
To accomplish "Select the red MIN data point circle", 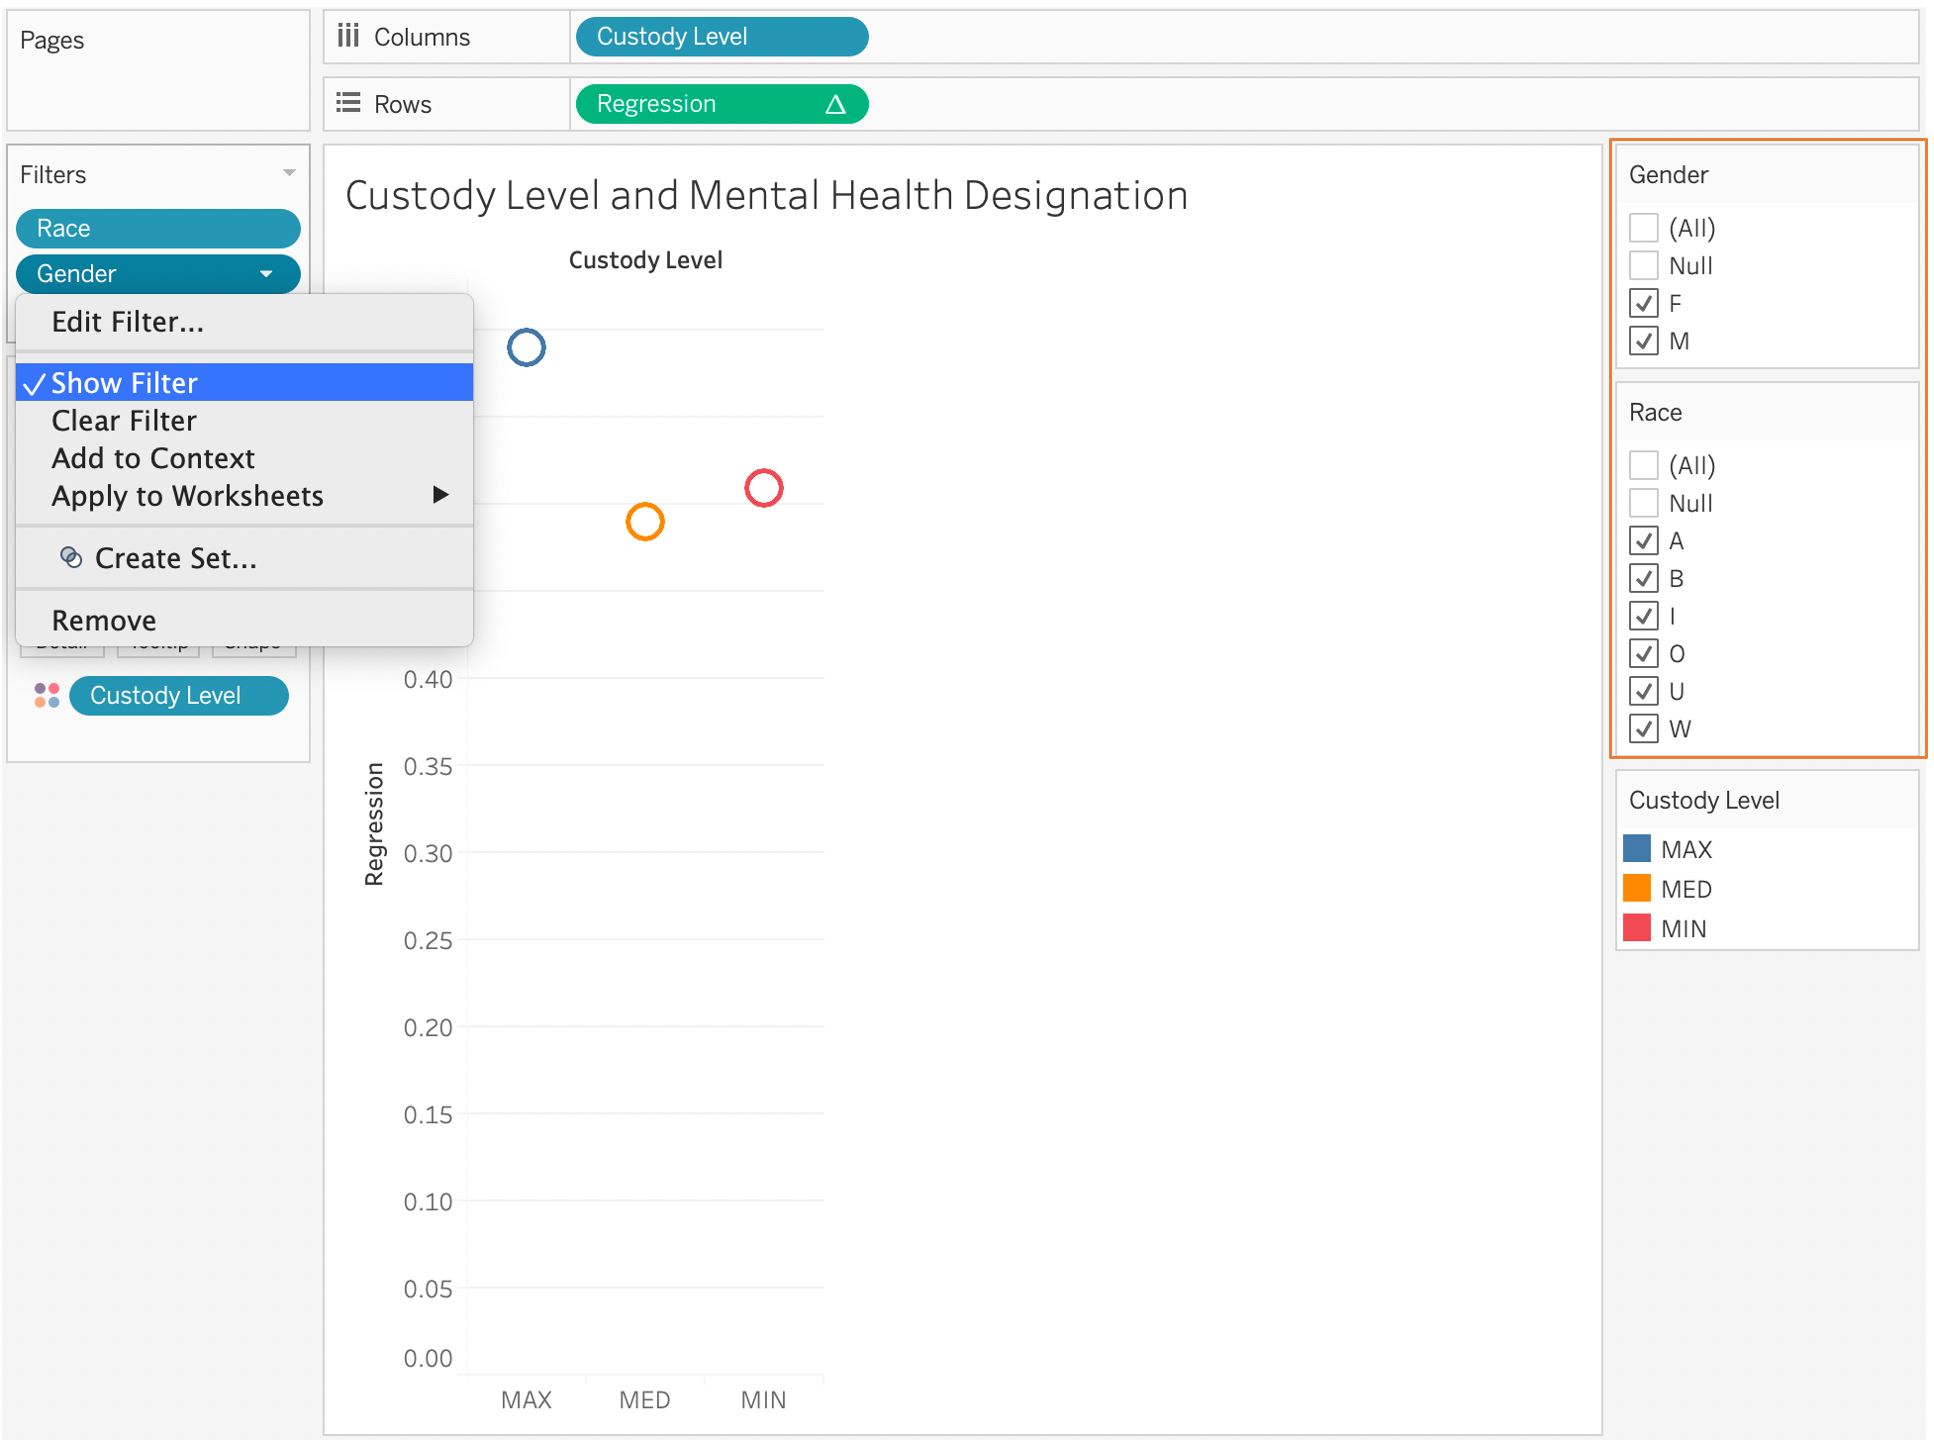I will [x=763, y=488].
